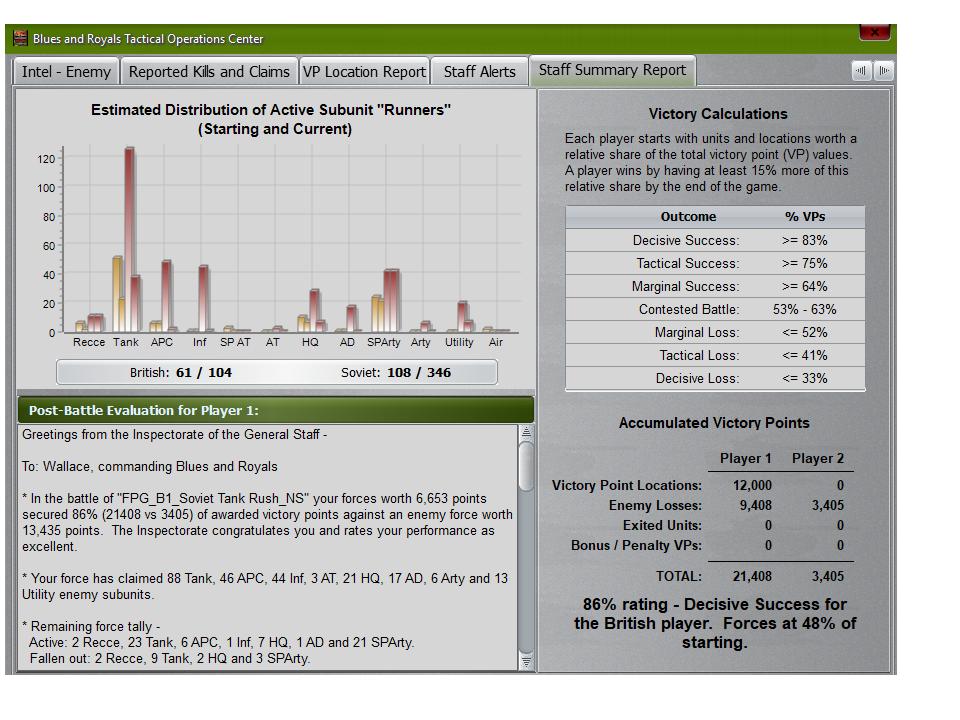Click the Player 2 column heading

click(817, 459)
